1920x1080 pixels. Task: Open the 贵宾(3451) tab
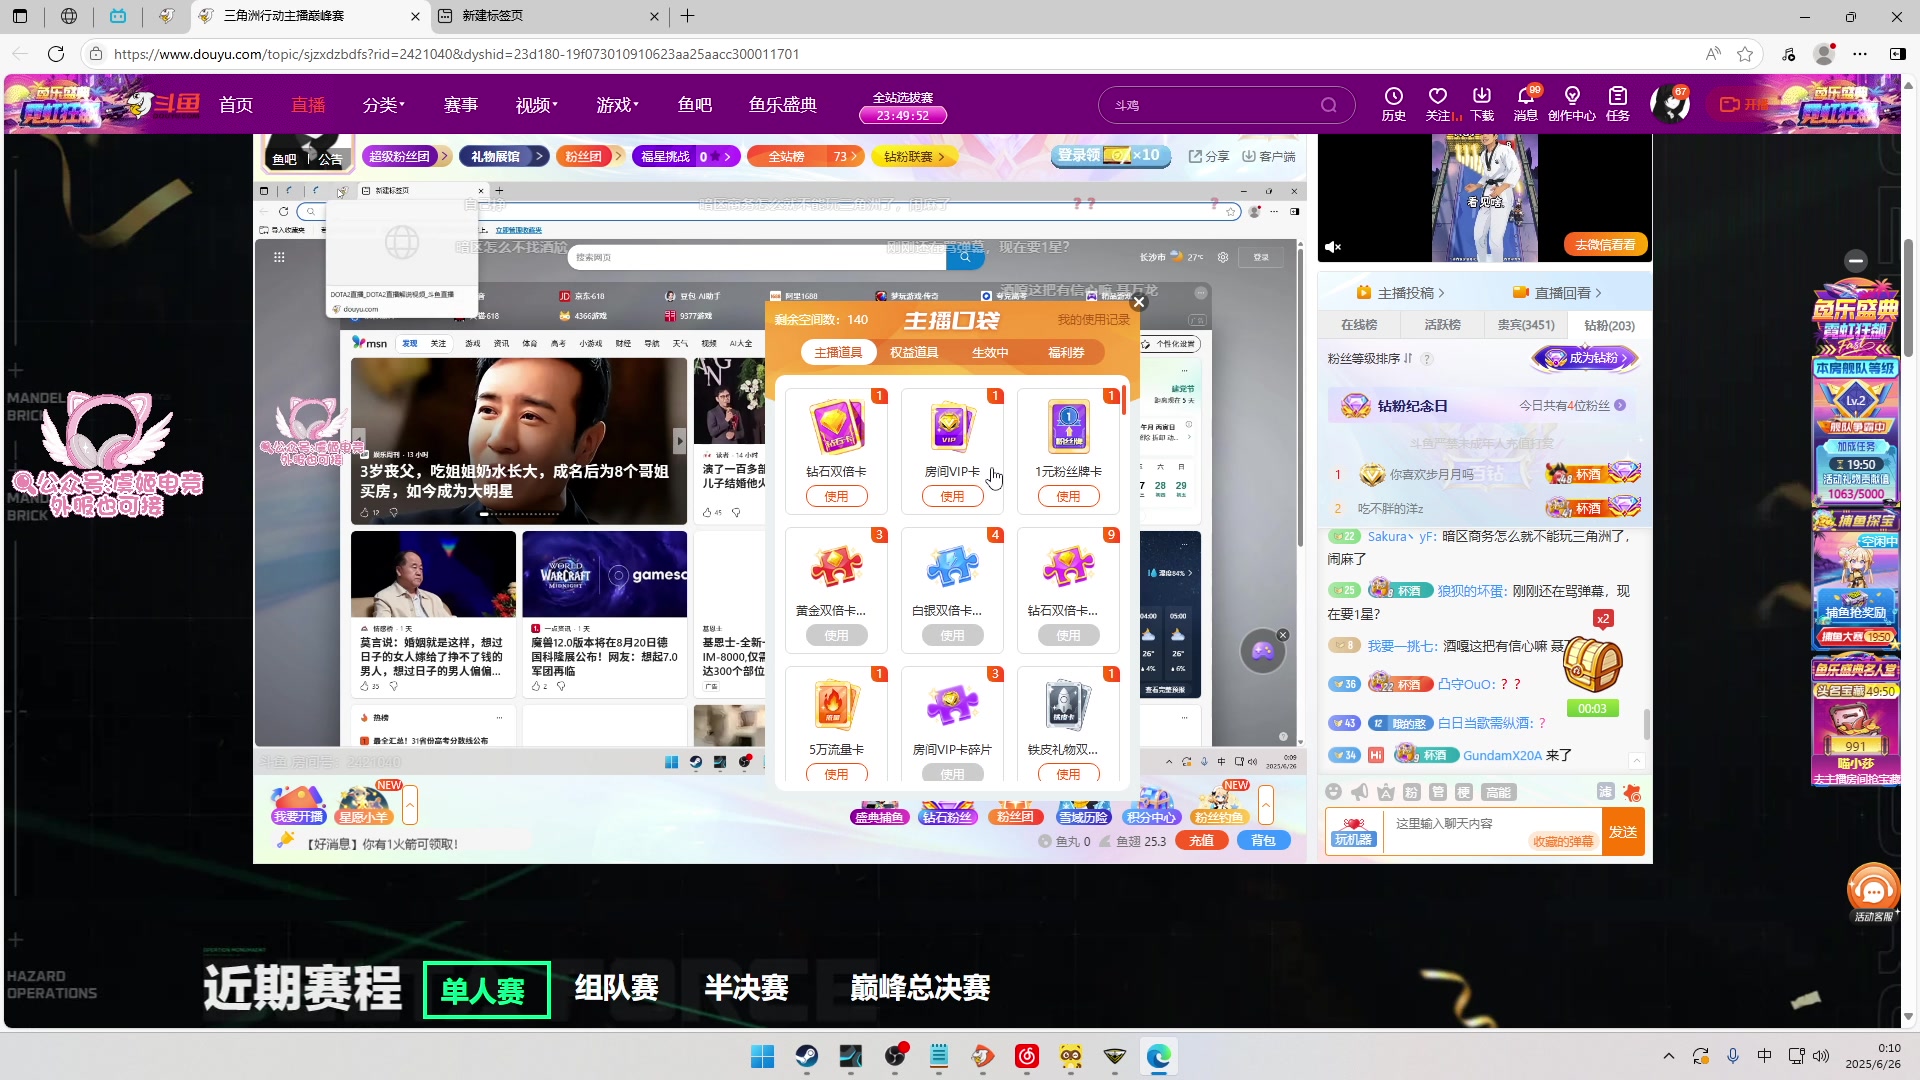(x=1526, y=325)
